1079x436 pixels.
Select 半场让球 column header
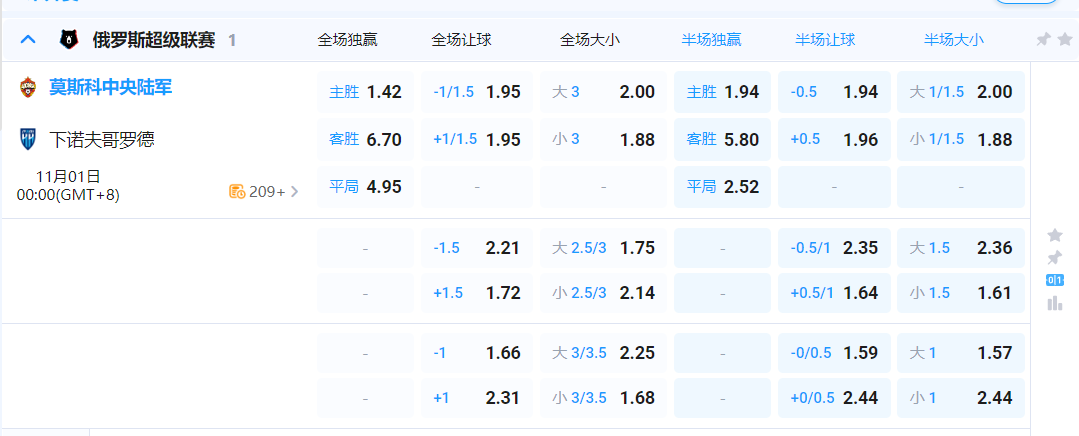(825, 40)
